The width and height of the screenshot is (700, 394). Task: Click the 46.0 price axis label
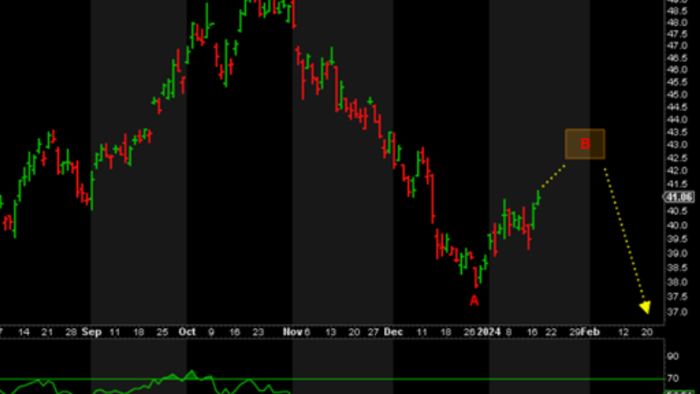pyautogui.click(x=677, y=70)
